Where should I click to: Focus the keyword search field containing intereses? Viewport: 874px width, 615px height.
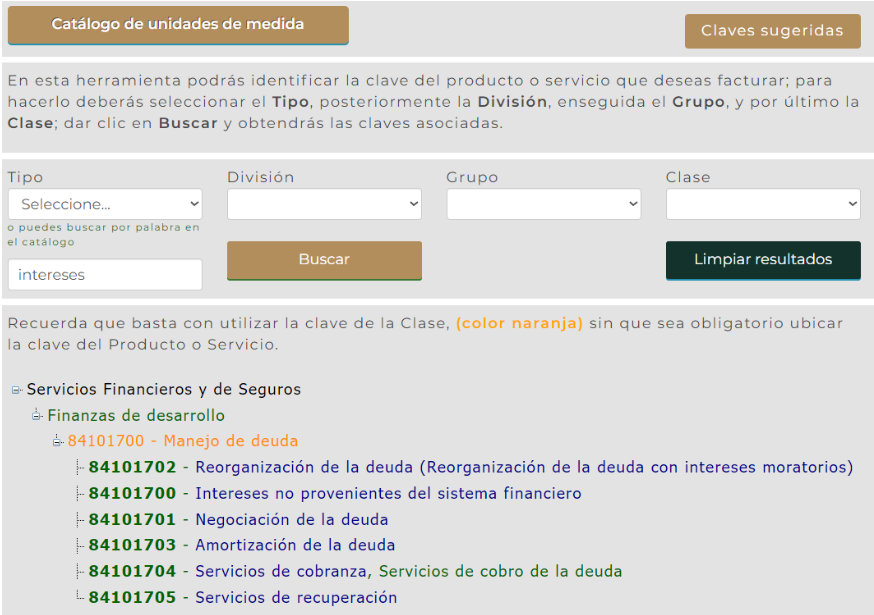tap(105, 275)
